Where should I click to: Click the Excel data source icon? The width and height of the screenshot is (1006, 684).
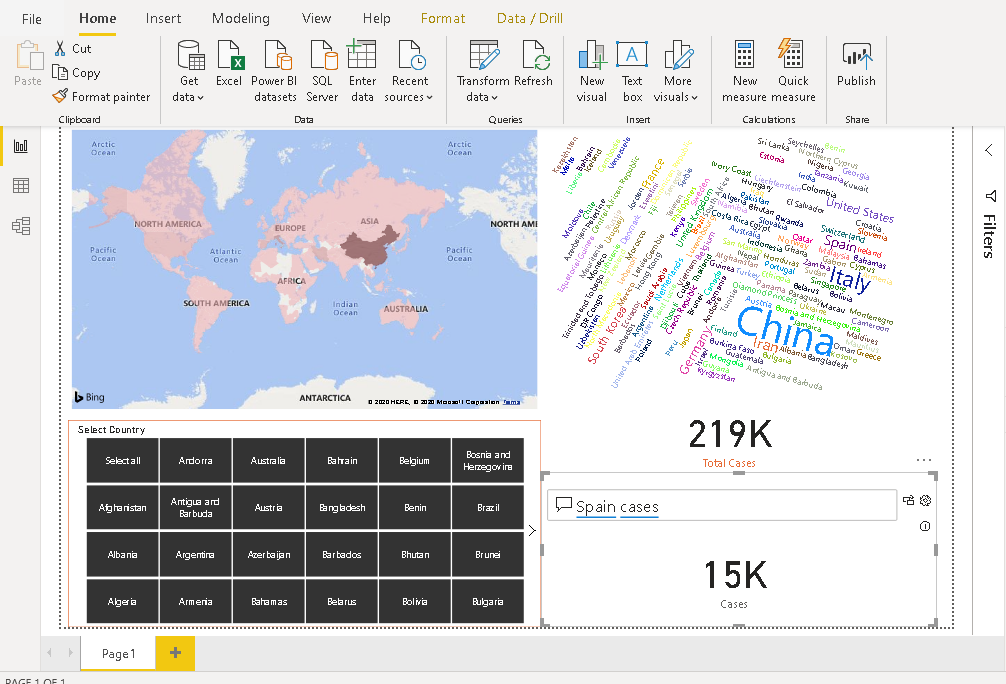[x=229, y=56]
